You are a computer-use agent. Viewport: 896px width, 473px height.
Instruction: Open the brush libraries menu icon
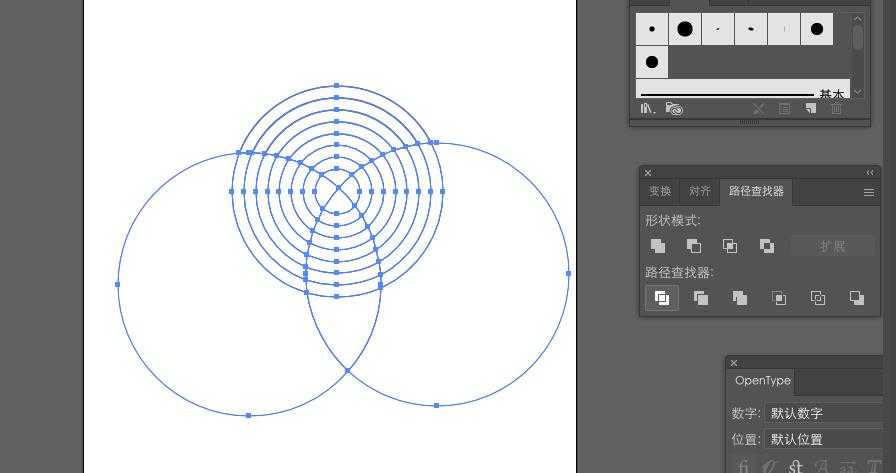click(x=648, y=108)
